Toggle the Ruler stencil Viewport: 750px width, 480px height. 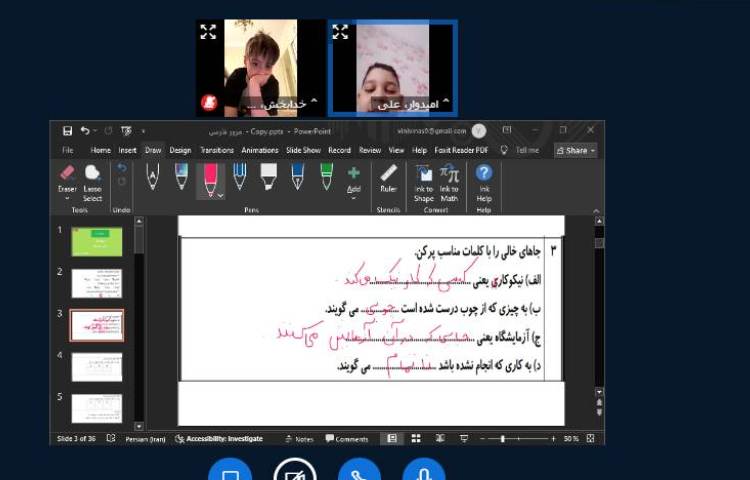388,178
